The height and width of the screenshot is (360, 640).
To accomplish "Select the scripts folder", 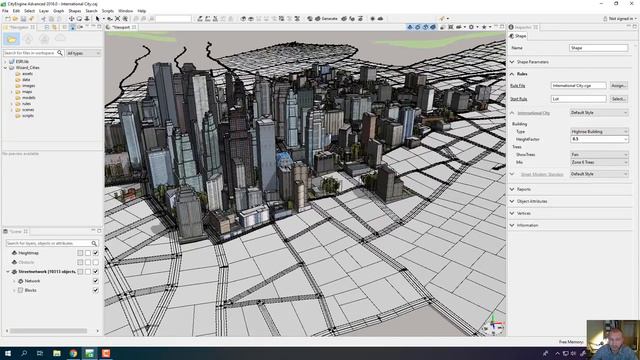I will [28, 116].
